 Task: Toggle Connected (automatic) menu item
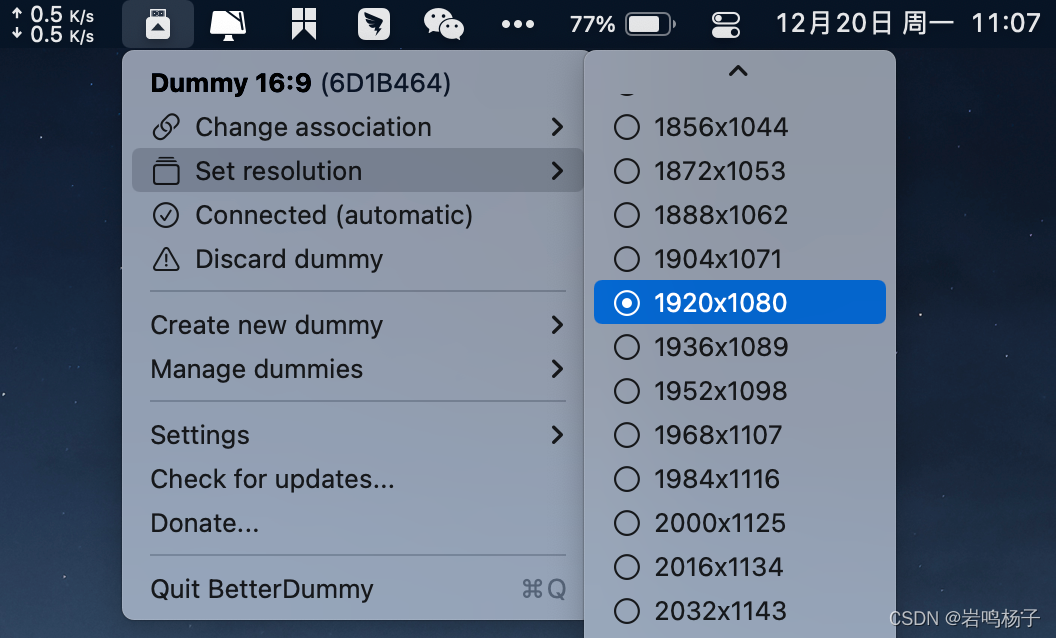(x=358, y=215)
